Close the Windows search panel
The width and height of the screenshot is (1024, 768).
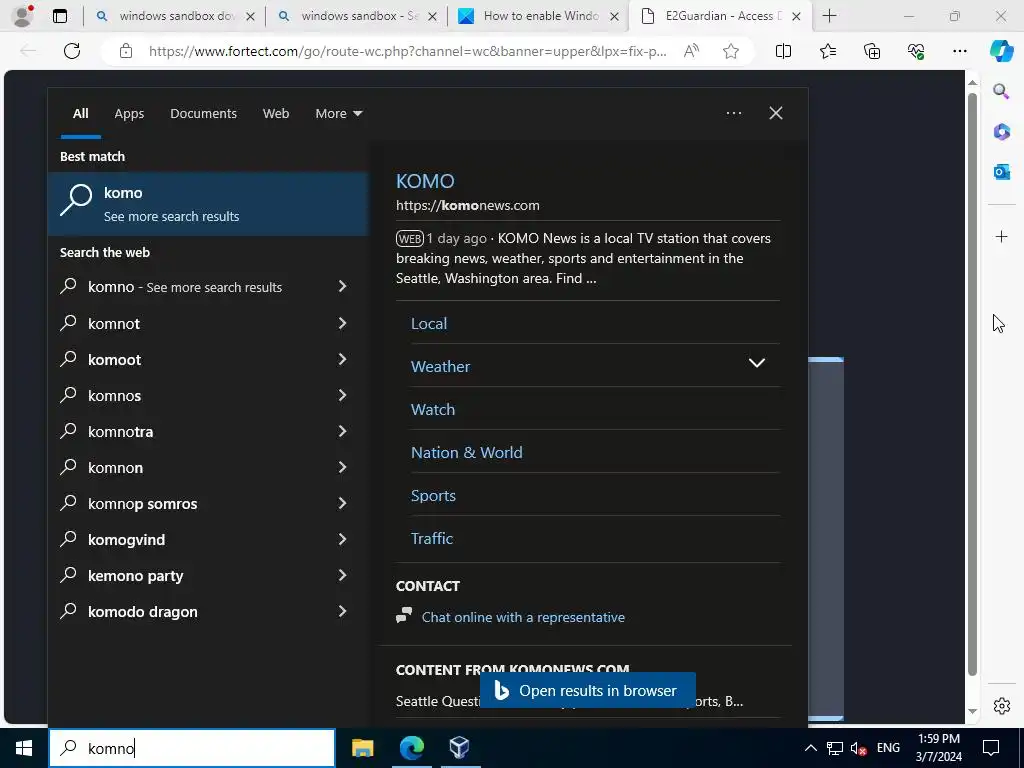[x=775, y=113]
